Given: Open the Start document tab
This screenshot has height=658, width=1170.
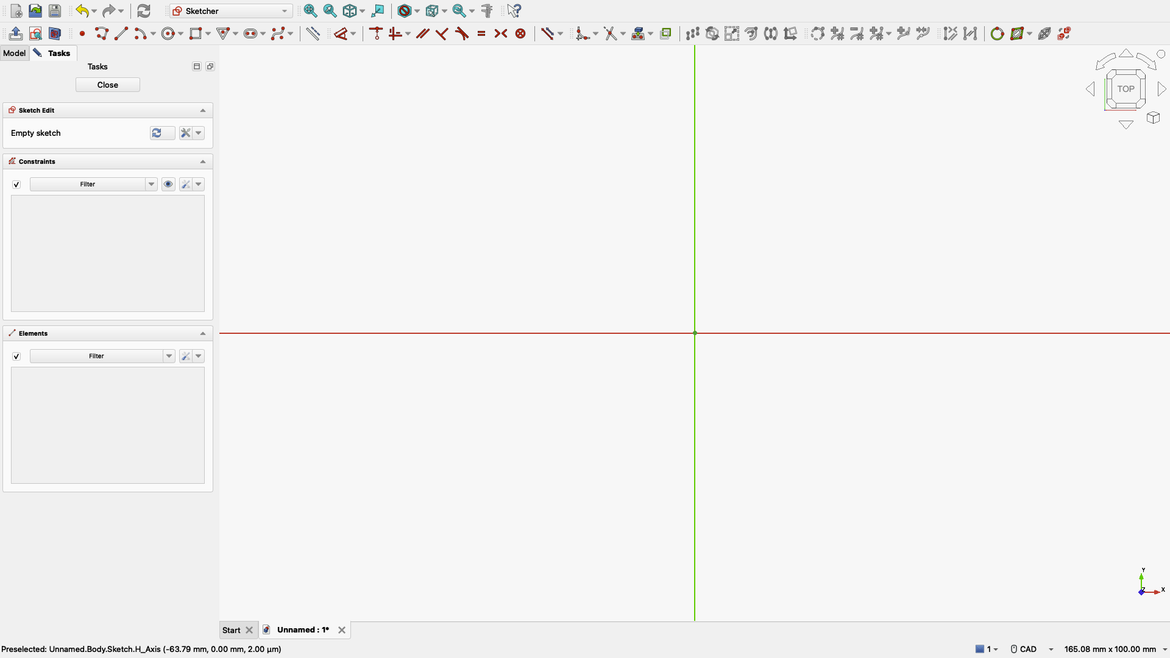Looking at the screenshot, I should pos(229,629).
